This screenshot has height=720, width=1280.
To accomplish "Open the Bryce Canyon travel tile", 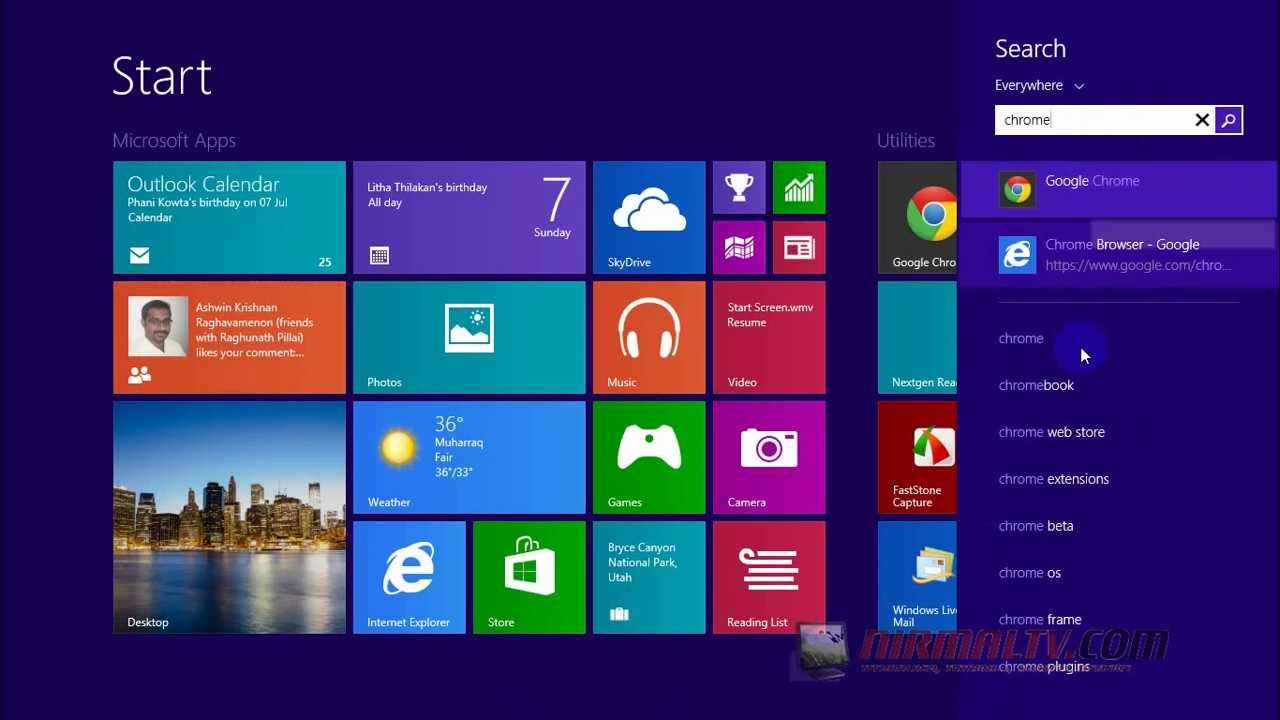I will point(649,577).
